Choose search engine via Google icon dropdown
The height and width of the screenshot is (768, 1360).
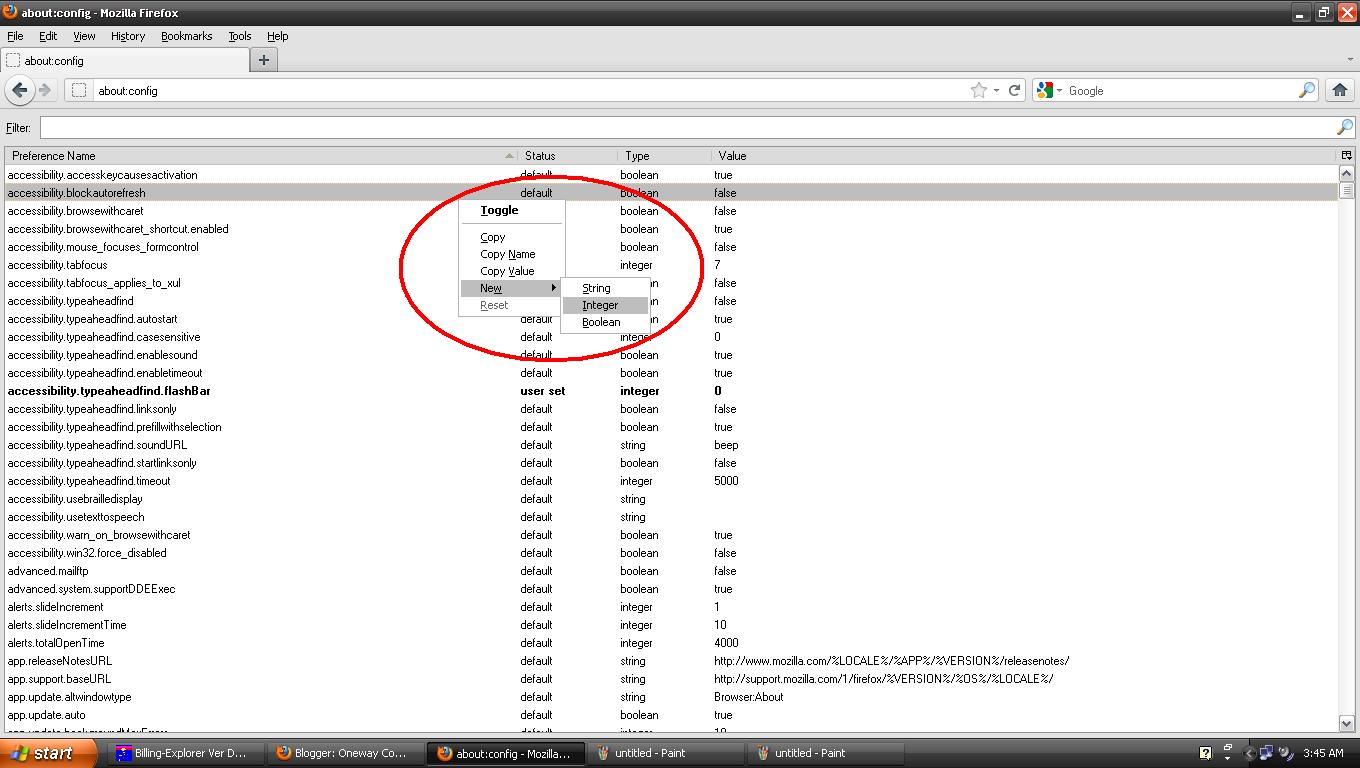[x=1049, y=90]
